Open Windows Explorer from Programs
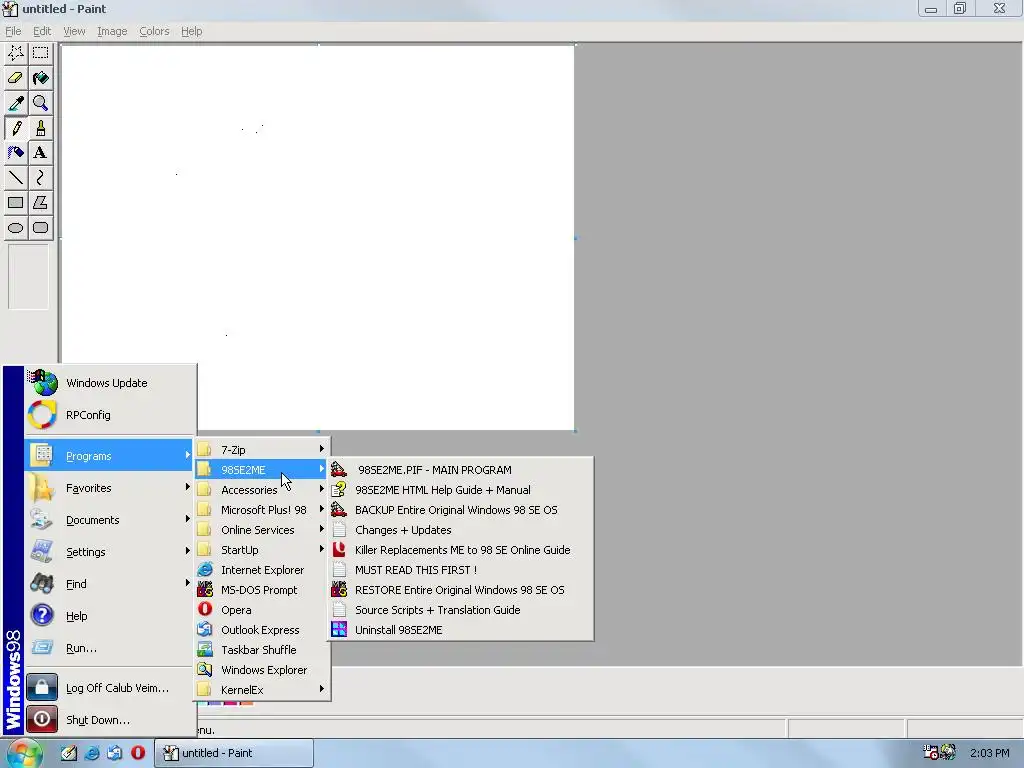This screenshot has height=768, width=1024. tap(262, 670)
